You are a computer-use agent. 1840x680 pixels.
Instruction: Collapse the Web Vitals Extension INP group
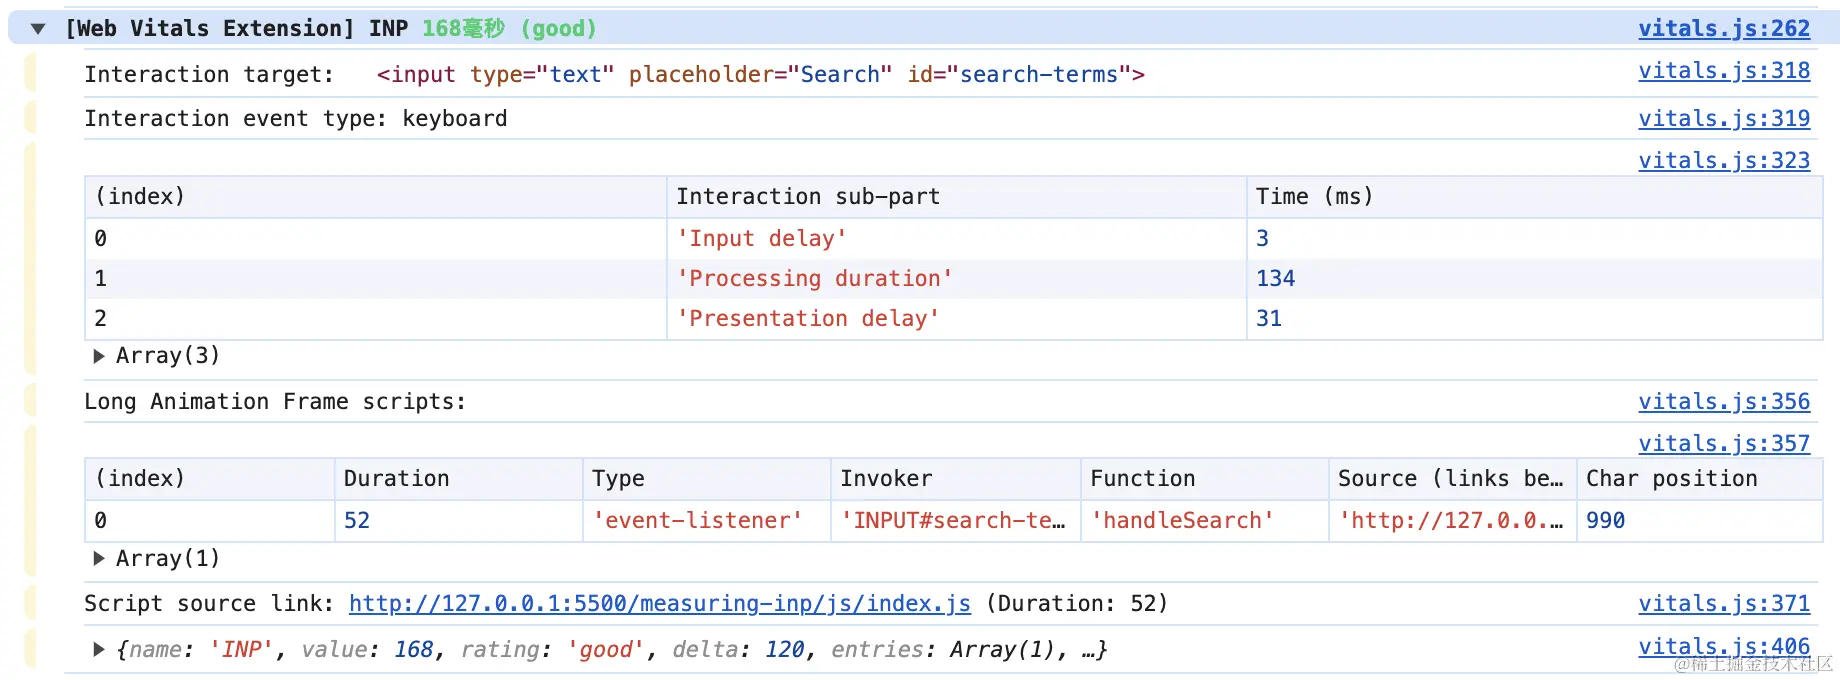pos(38,29)
